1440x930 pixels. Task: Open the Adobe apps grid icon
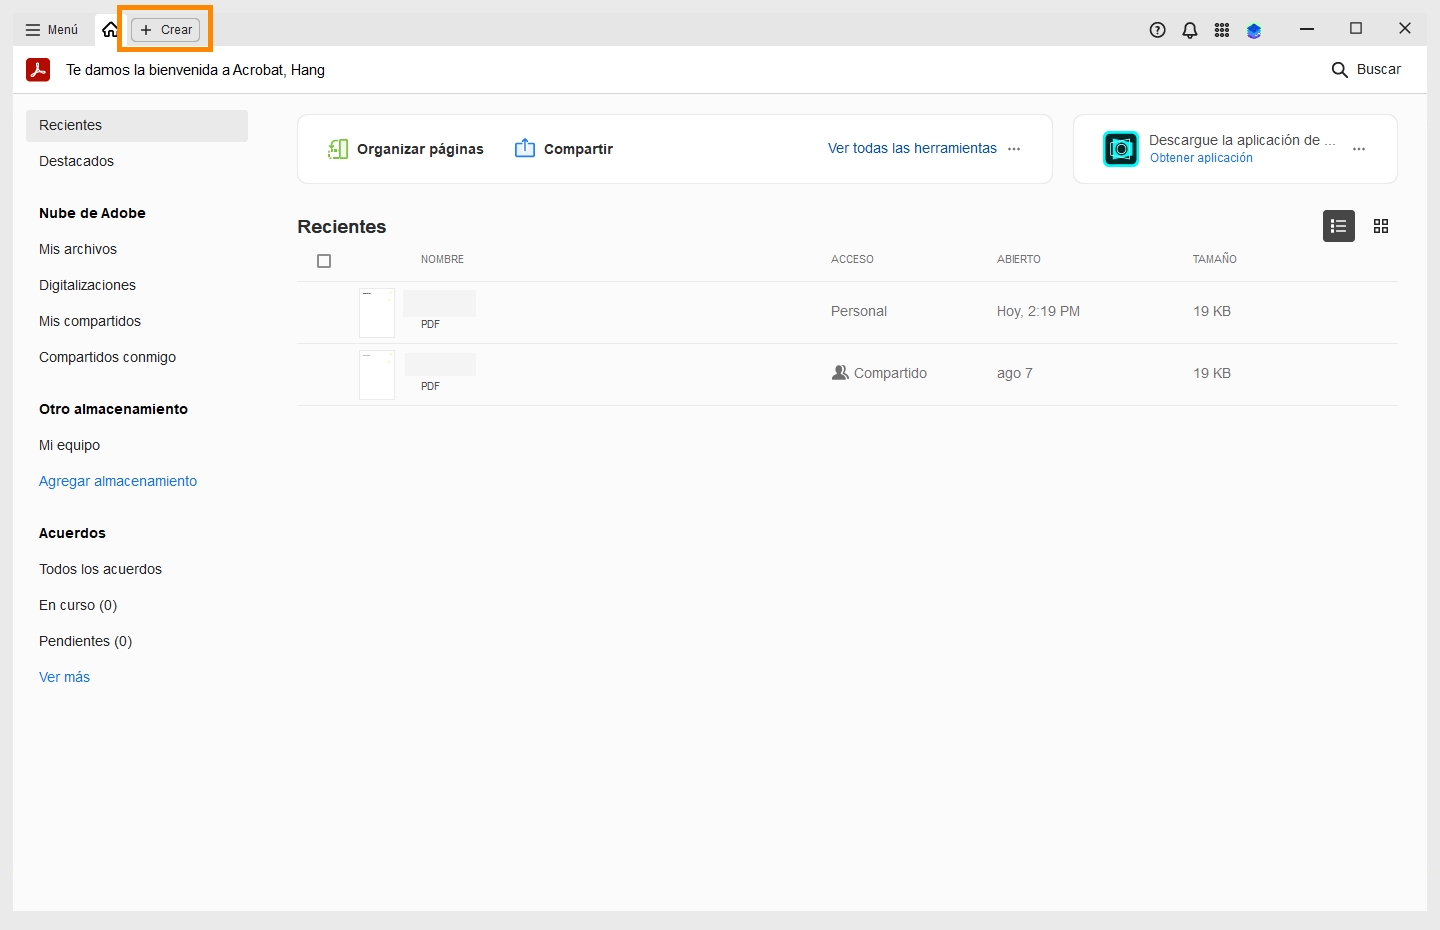[x=1222, y=30]
